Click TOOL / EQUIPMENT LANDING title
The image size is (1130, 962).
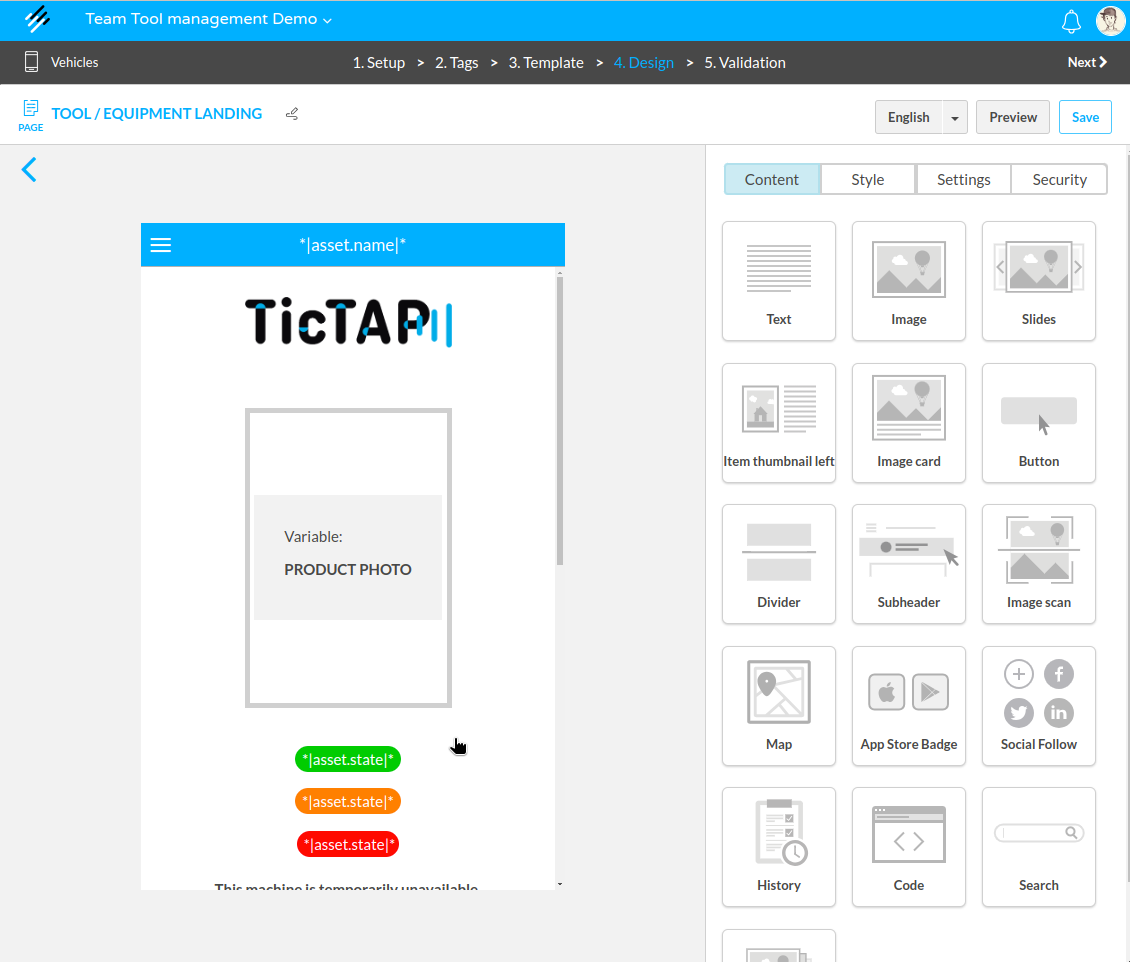[x=156, y=114]
